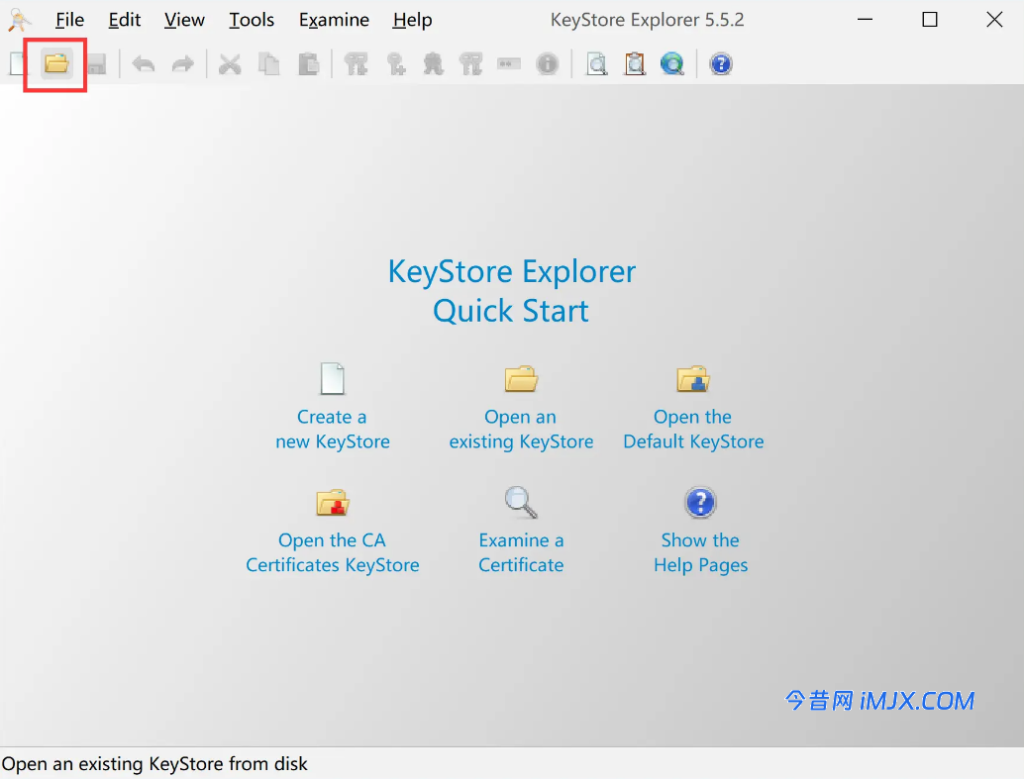Screen dimensions: 1024x779
Task: Open the Help menu
Action: (412, 20)
